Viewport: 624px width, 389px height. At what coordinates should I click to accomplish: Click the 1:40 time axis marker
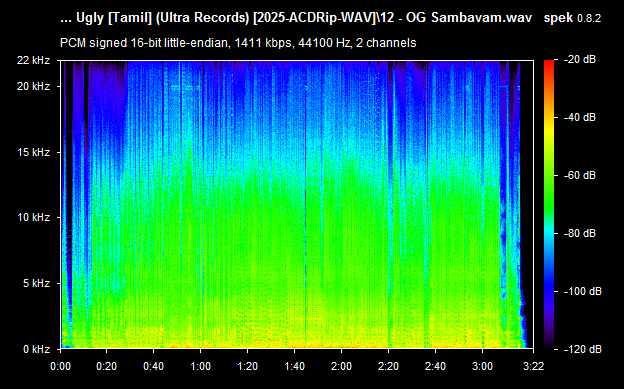pos(294,366)
